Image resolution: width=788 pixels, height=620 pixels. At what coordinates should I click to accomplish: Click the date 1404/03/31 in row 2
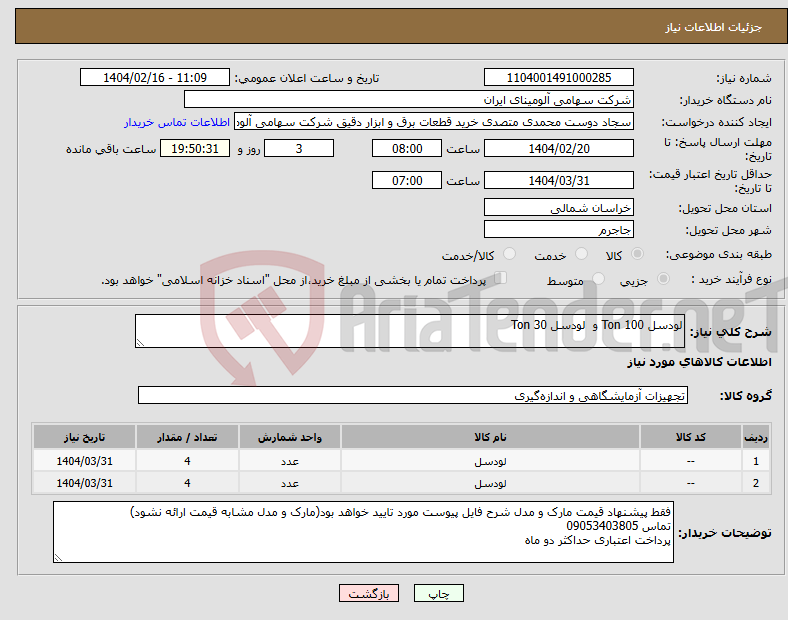pos(84,483)
